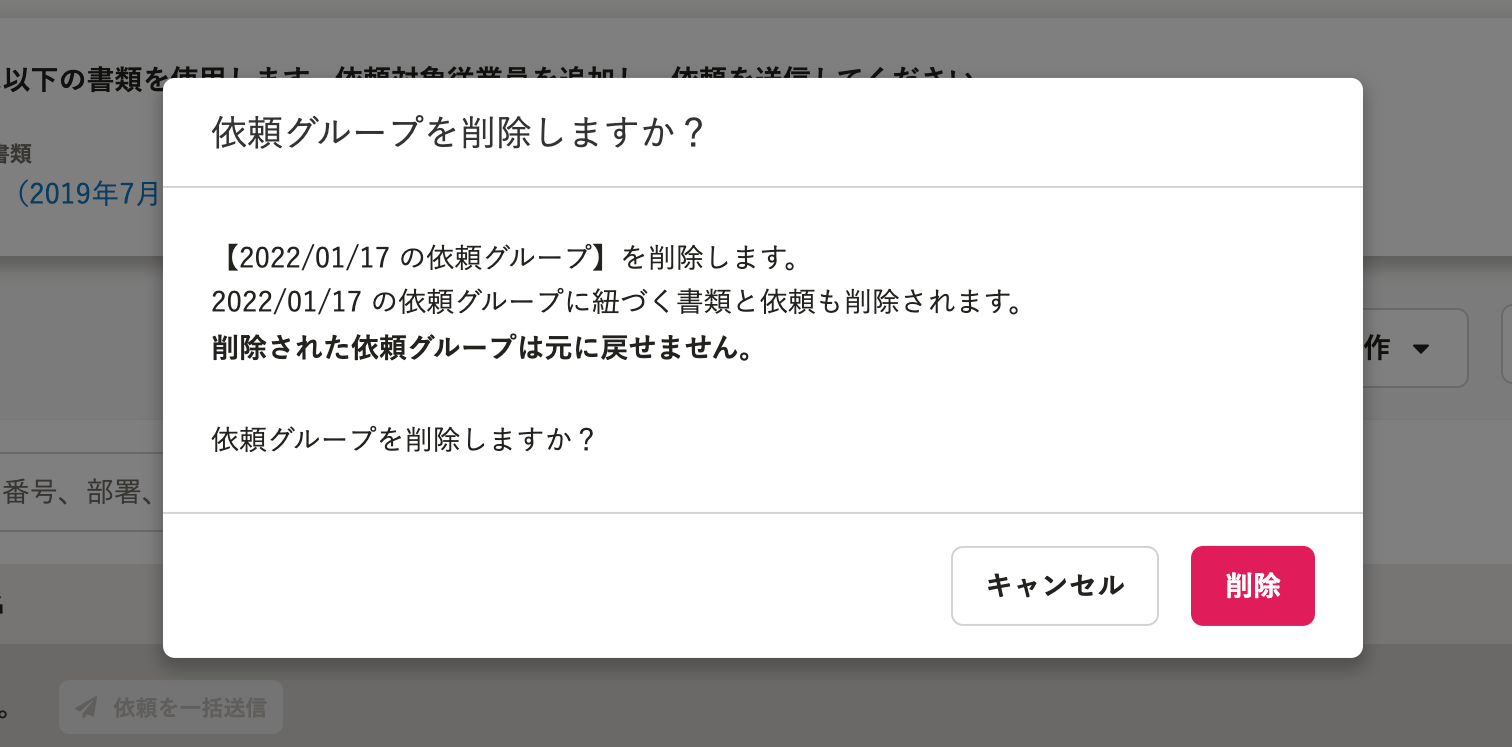Click the dialog title 依頼グループを削除しますか？
The width and height of the screenshot is (1512, 747).
(459, 133)
